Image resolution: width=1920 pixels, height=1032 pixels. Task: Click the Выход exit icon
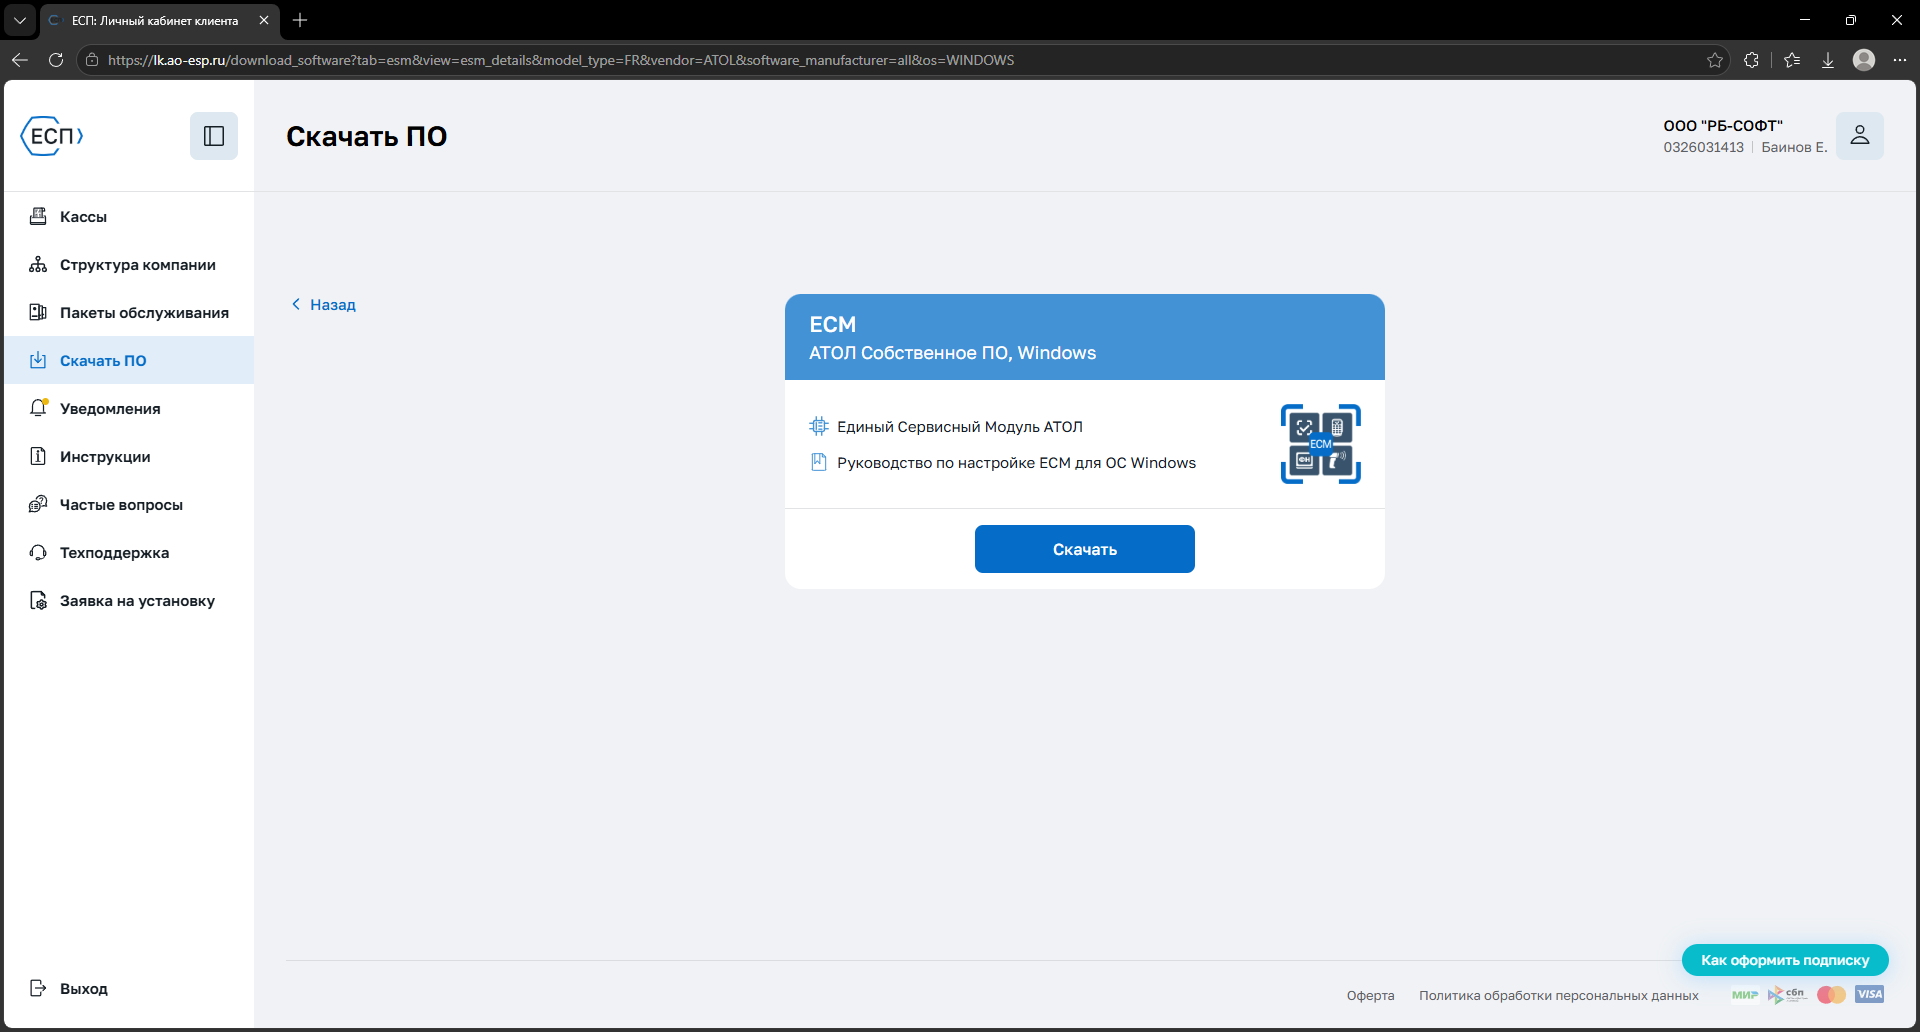[38, 988]
